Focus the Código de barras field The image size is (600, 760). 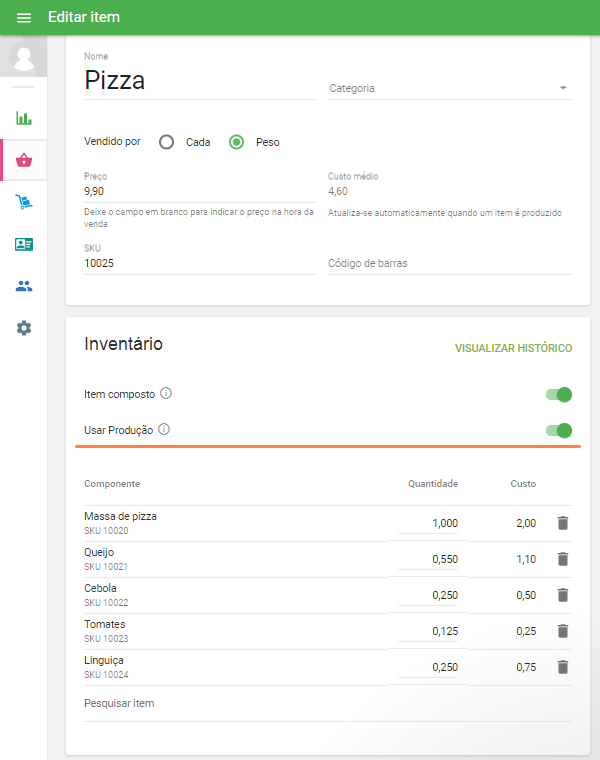click(x=449, y=264)
